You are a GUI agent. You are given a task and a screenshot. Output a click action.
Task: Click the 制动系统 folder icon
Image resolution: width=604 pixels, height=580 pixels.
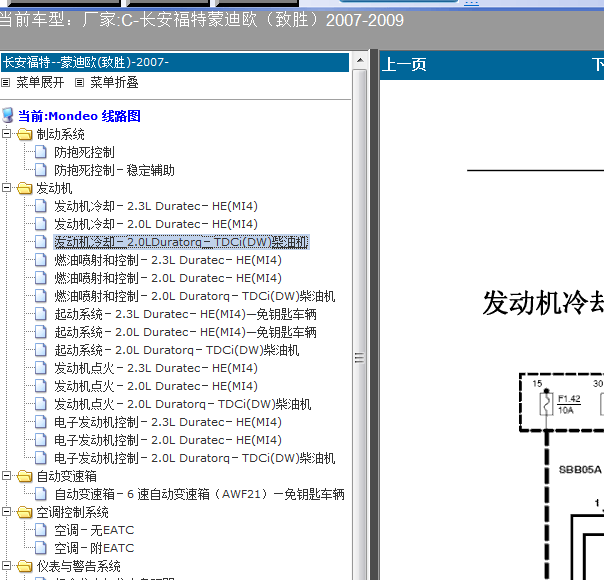[x=25, y=134]
